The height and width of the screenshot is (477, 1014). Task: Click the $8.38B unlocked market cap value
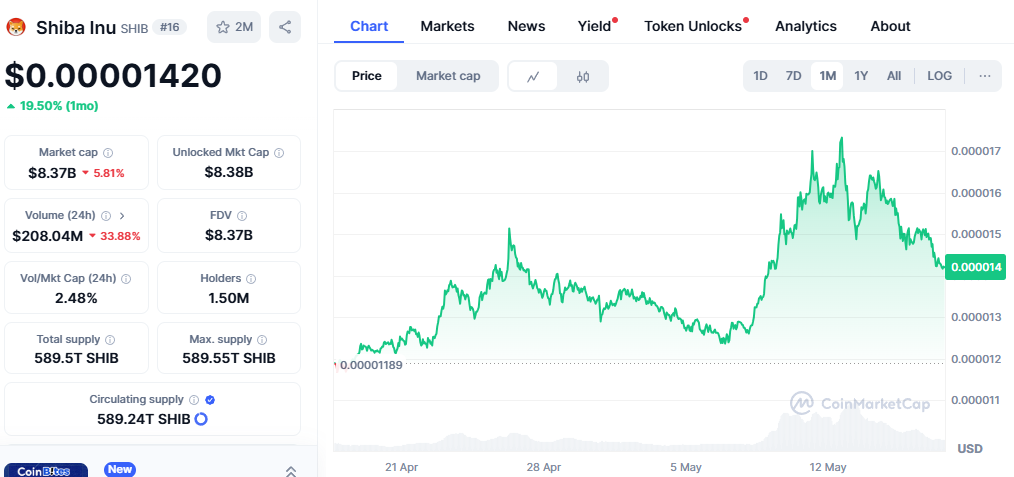click(229, 173)
